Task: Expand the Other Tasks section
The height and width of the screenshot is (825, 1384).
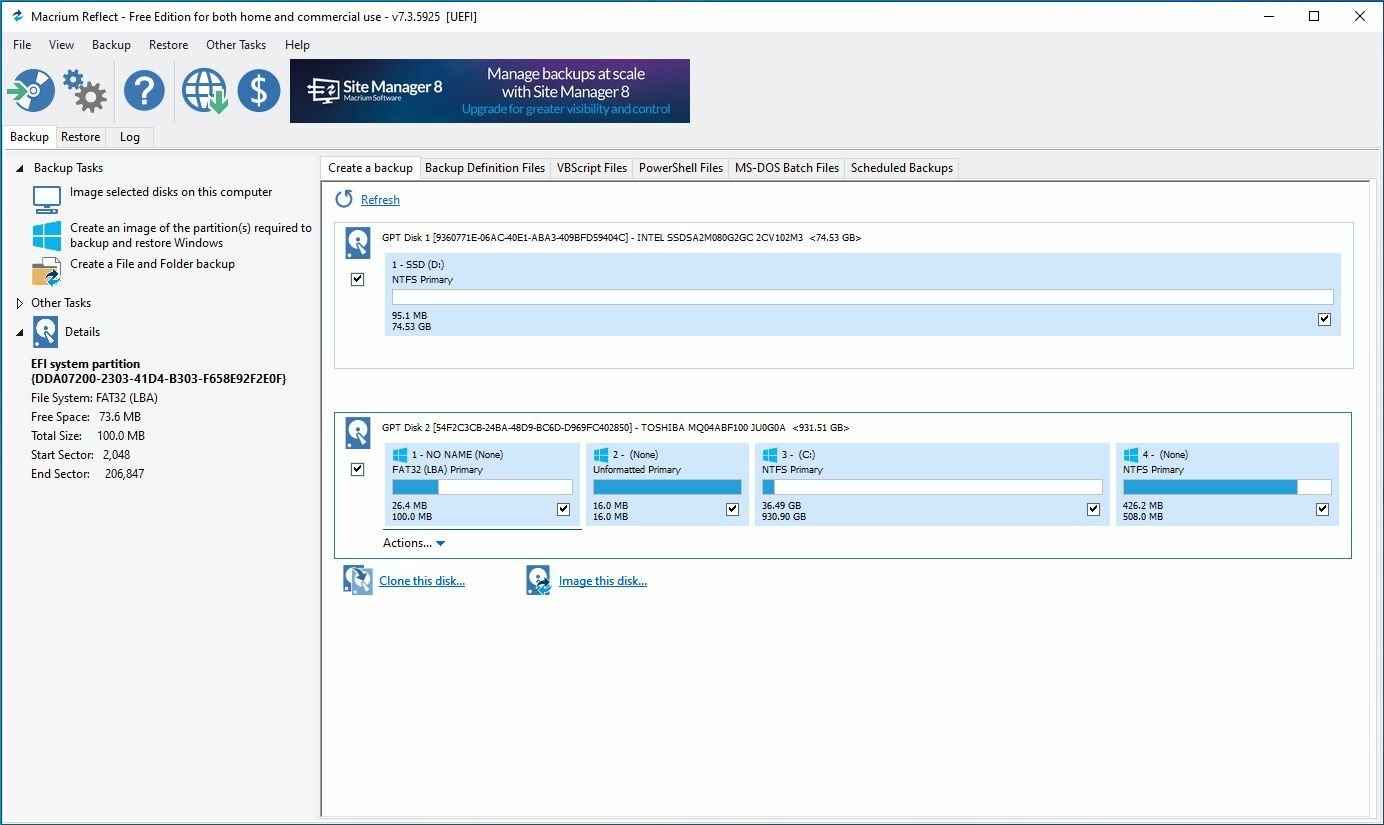Action: pyautogui.click(x=20, y=303)
